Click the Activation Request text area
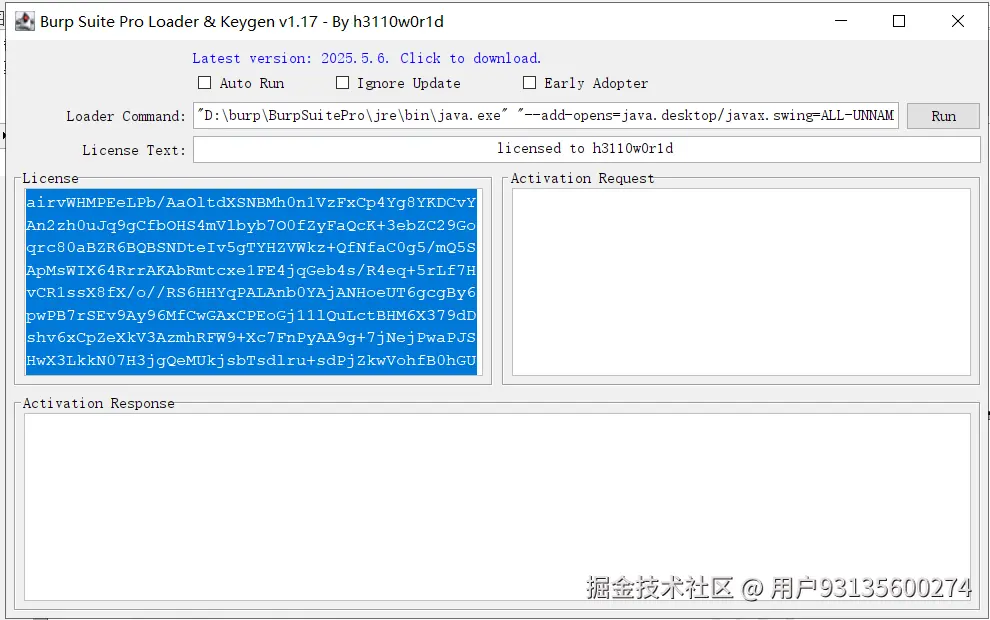990x620 pixels. coord(741,282)
